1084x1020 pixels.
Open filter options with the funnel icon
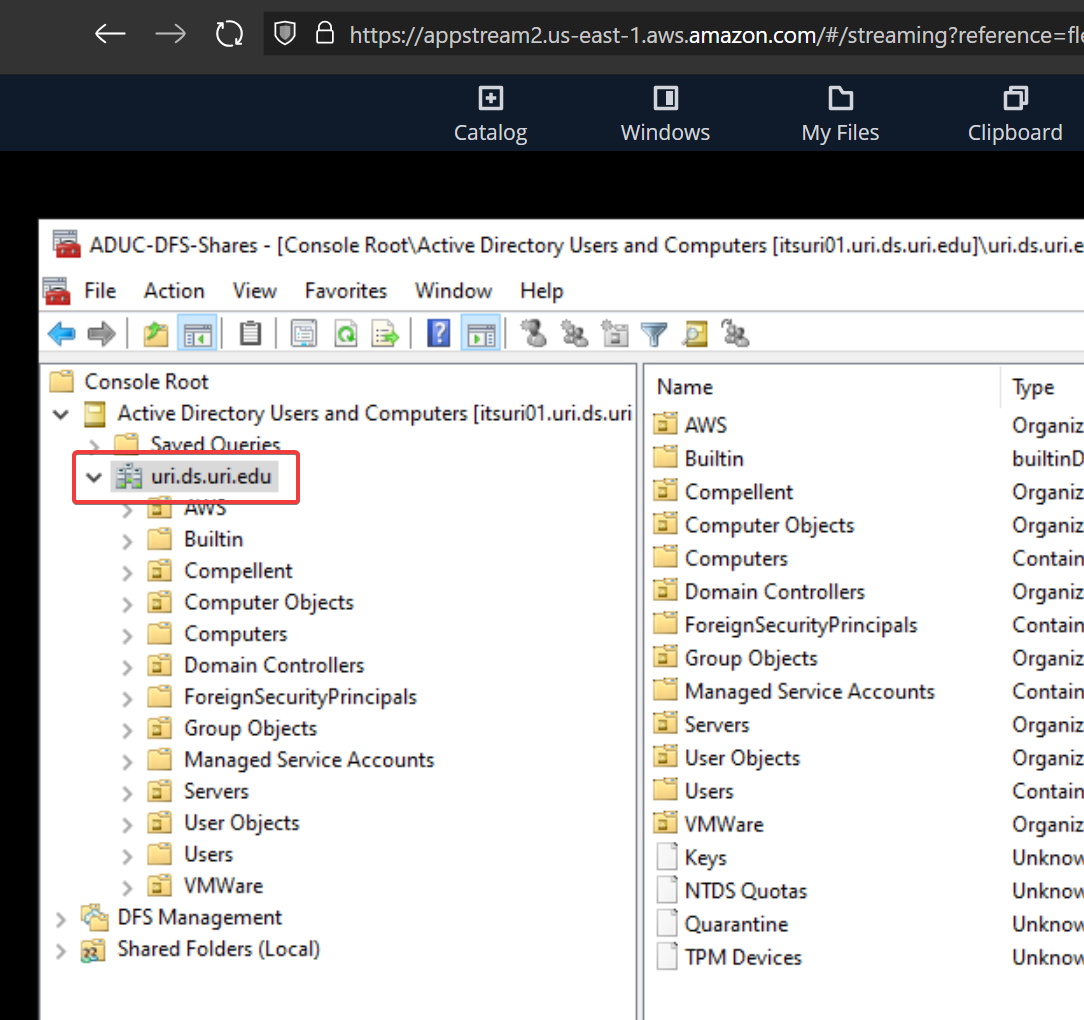pyautogui.click(x=653, y=334)
